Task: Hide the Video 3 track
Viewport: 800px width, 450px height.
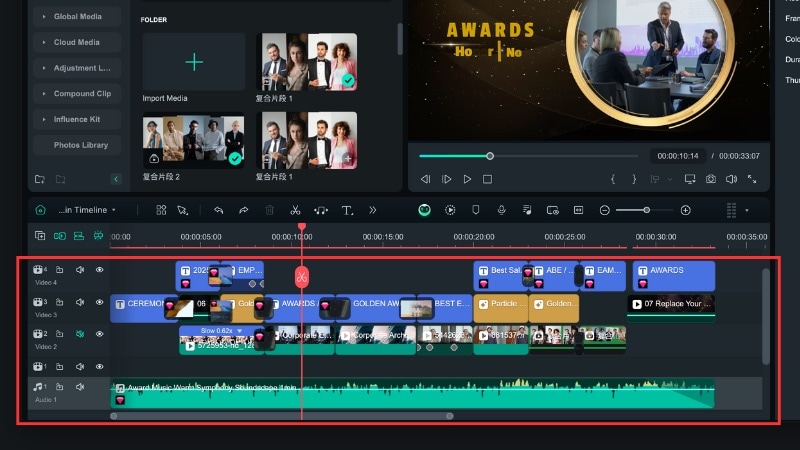Action: coord(99,302)
